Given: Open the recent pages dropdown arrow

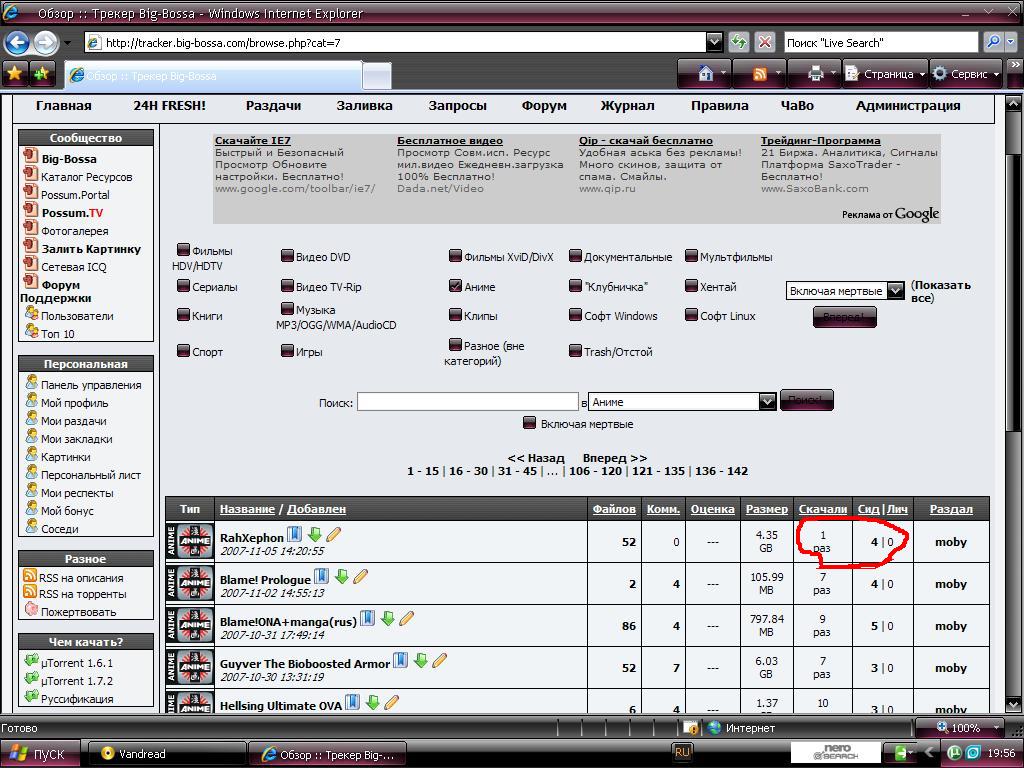Looking at the screenshot, I should tap(67, 43).
